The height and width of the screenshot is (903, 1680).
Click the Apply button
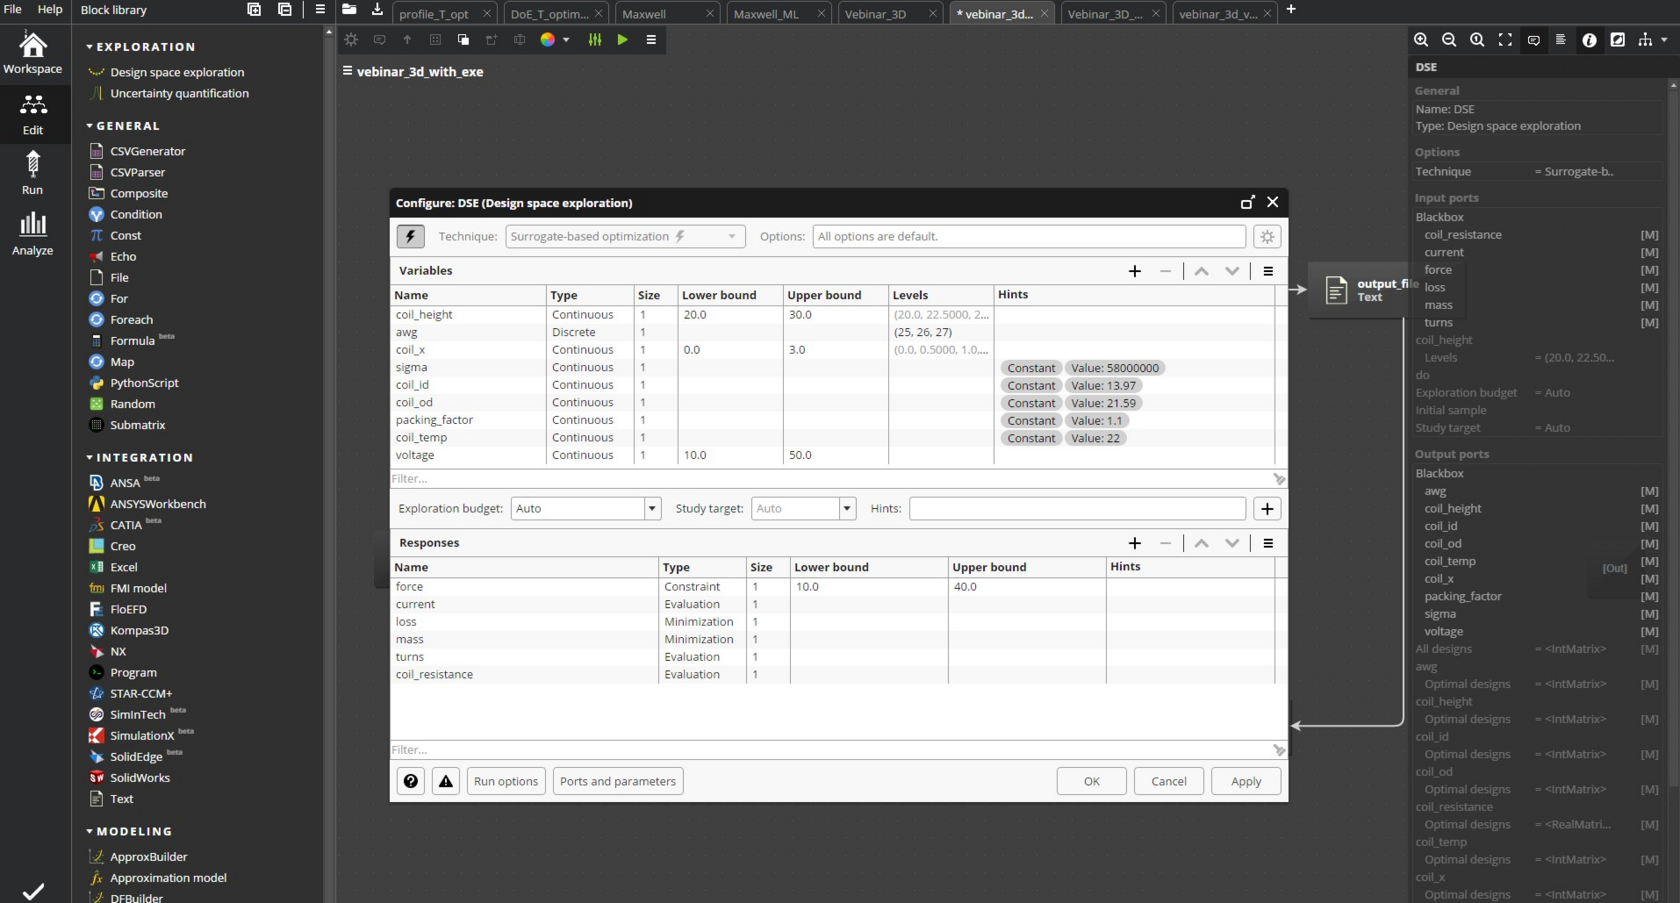pos(1245,782)
